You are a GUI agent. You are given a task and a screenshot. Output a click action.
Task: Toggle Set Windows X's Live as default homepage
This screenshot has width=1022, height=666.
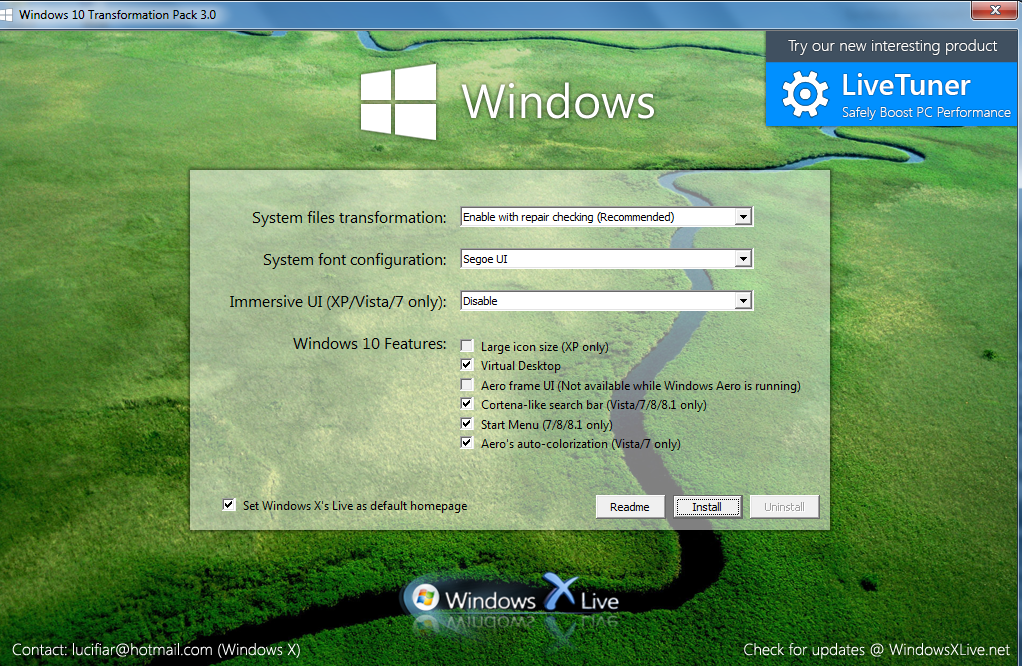point(229,505)
